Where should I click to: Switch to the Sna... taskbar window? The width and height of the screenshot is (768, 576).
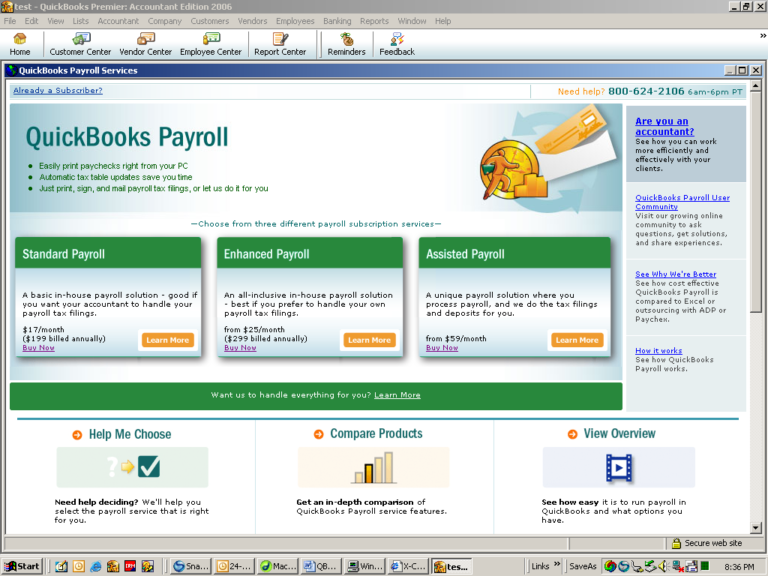click(191, 566)
